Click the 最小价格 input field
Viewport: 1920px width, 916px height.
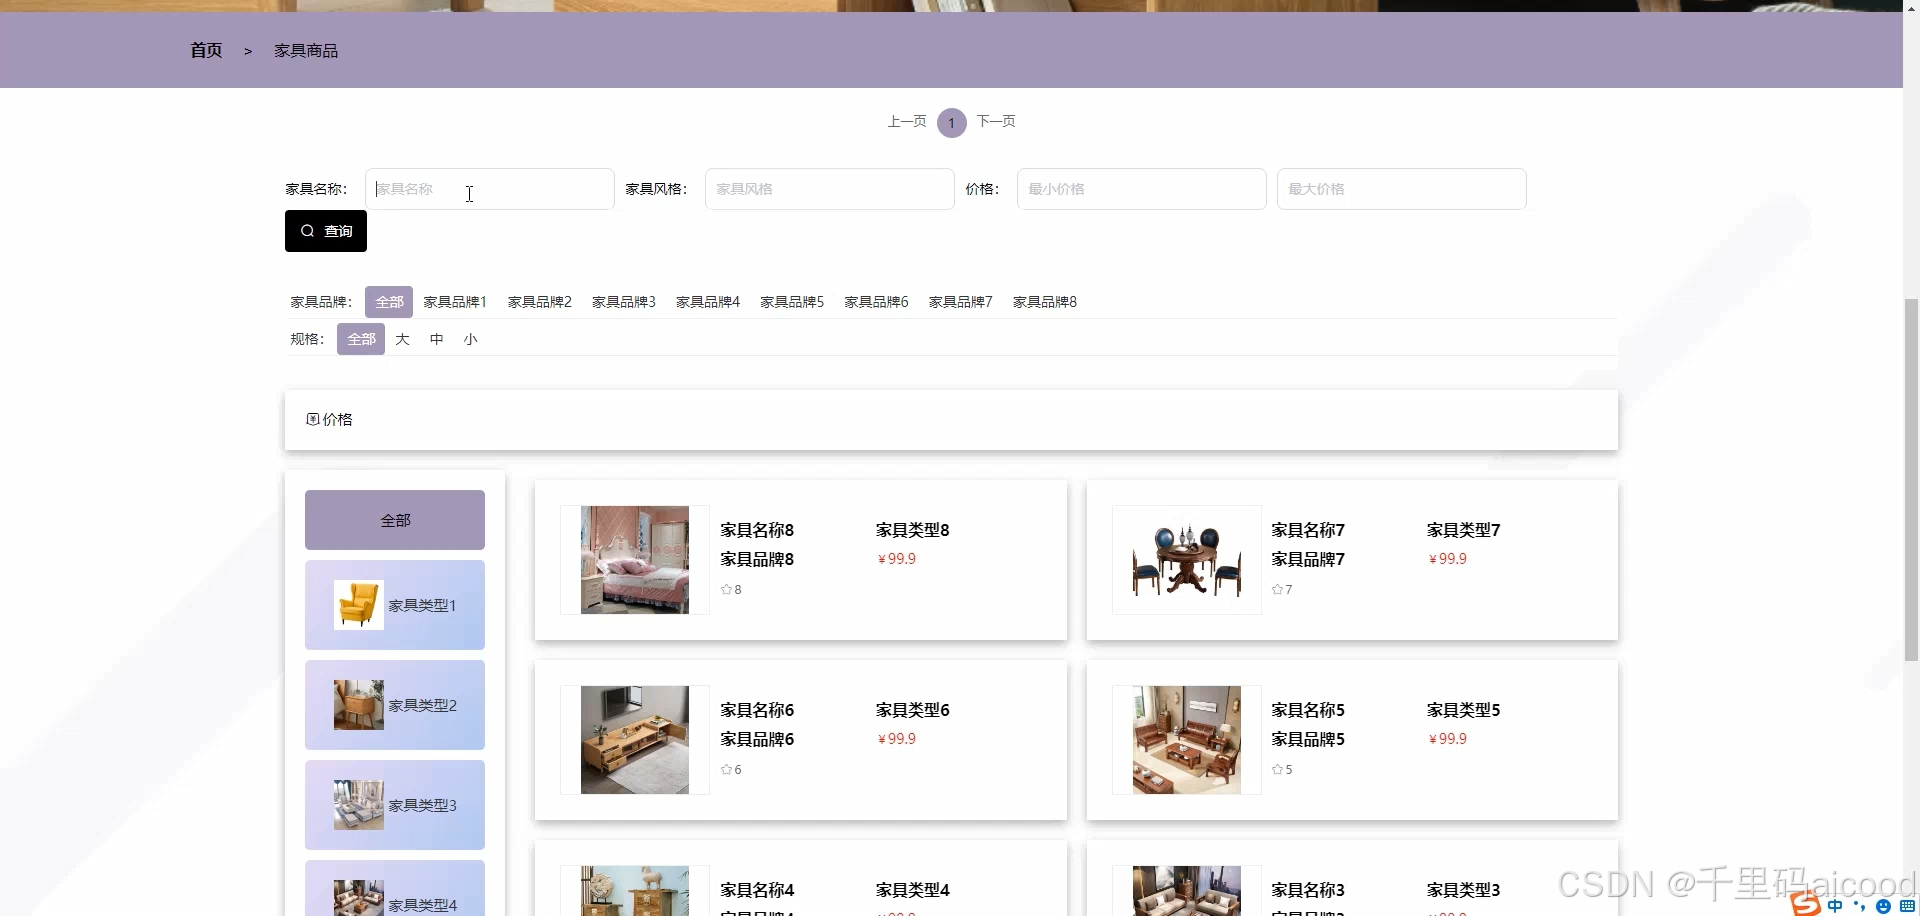(1142, 189)
